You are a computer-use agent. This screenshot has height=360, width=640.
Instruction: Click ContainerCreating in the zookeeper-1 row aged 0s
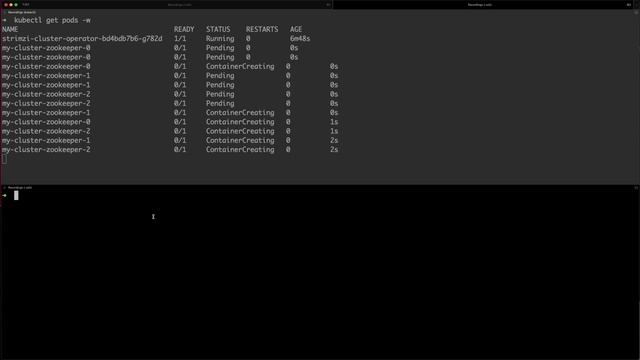pyautogui.click(x=240, y=113)
